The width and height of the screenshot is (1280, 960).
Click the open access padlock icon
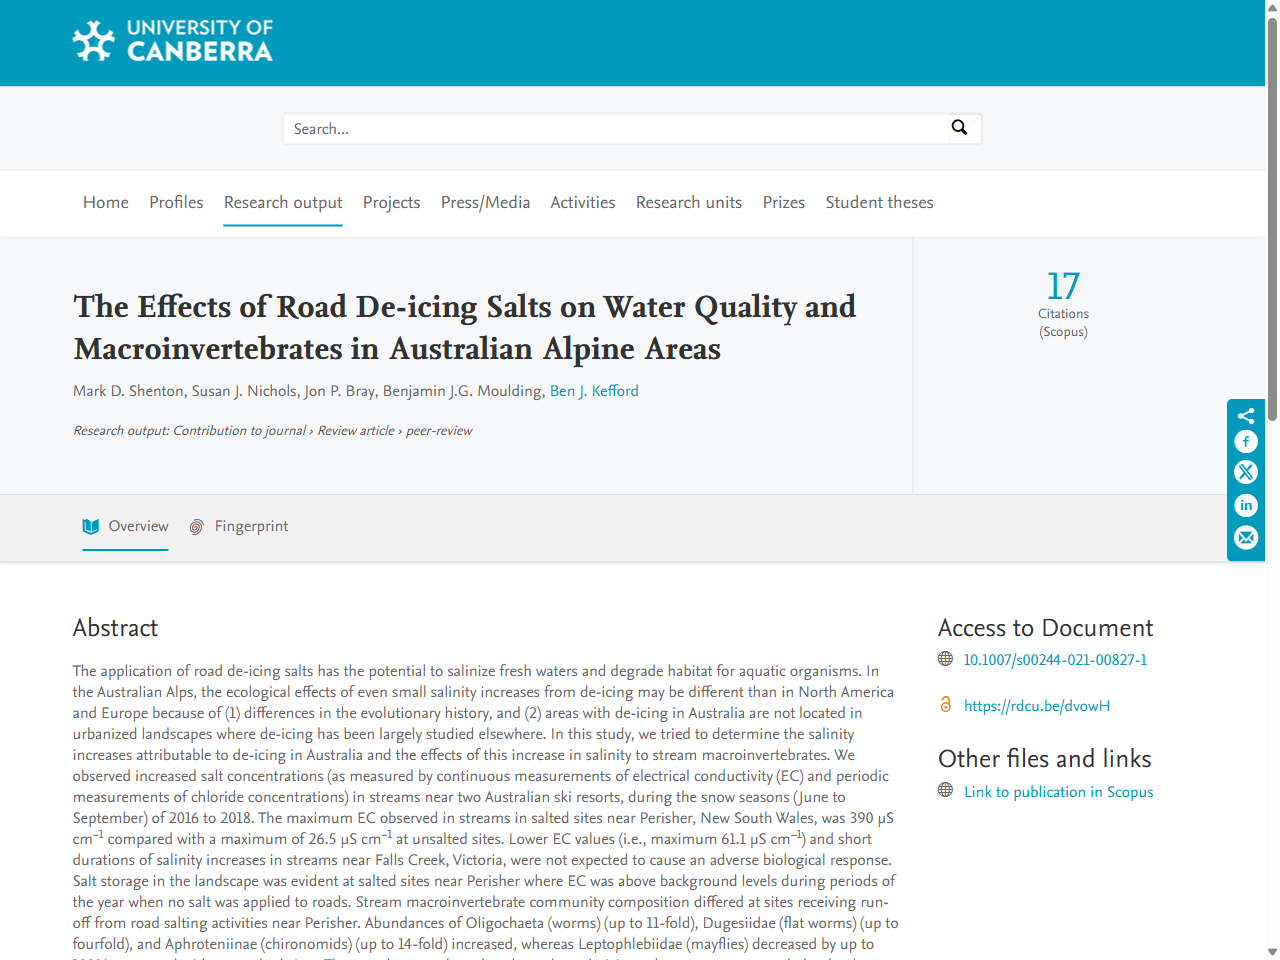coord(945,705)
